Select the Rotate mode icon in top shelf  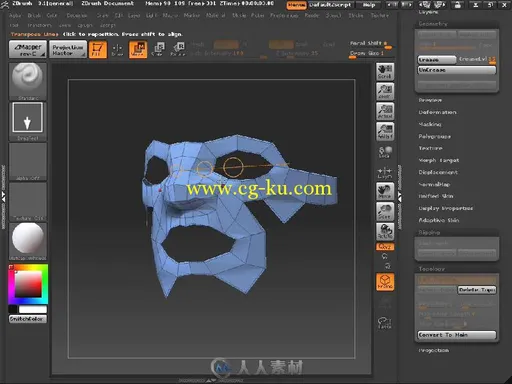point(178,49)
